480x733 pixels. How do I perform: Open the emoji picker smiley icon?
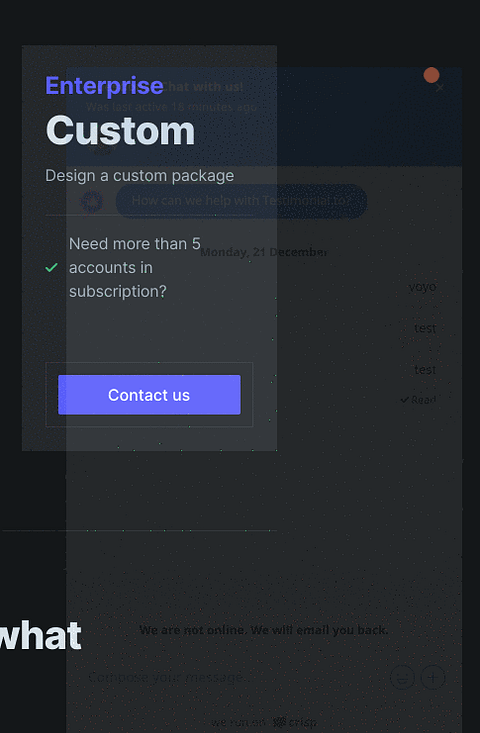click(402, 677)
